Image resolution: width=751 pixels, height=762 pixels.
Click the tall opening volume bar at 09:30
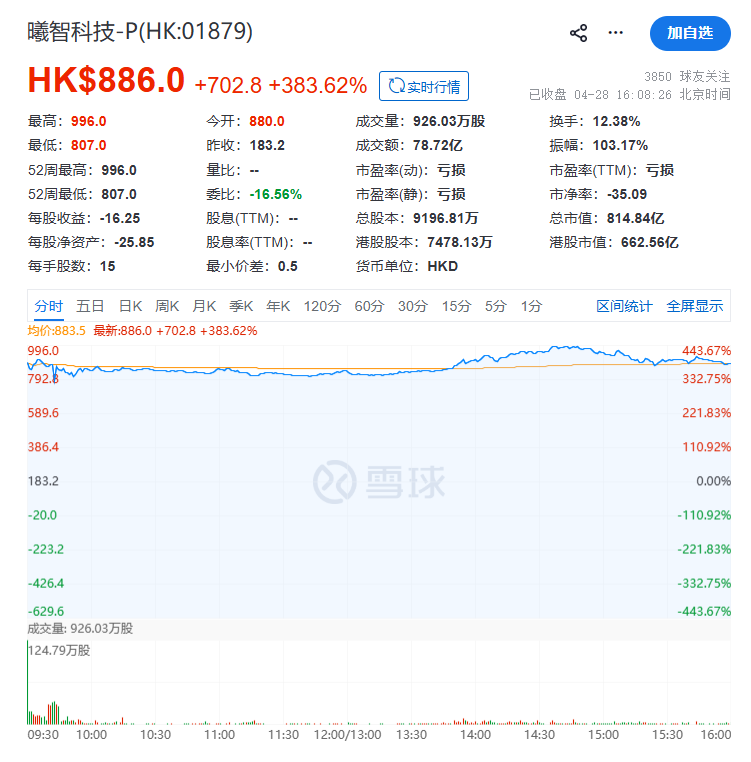(x=28, y=683)
